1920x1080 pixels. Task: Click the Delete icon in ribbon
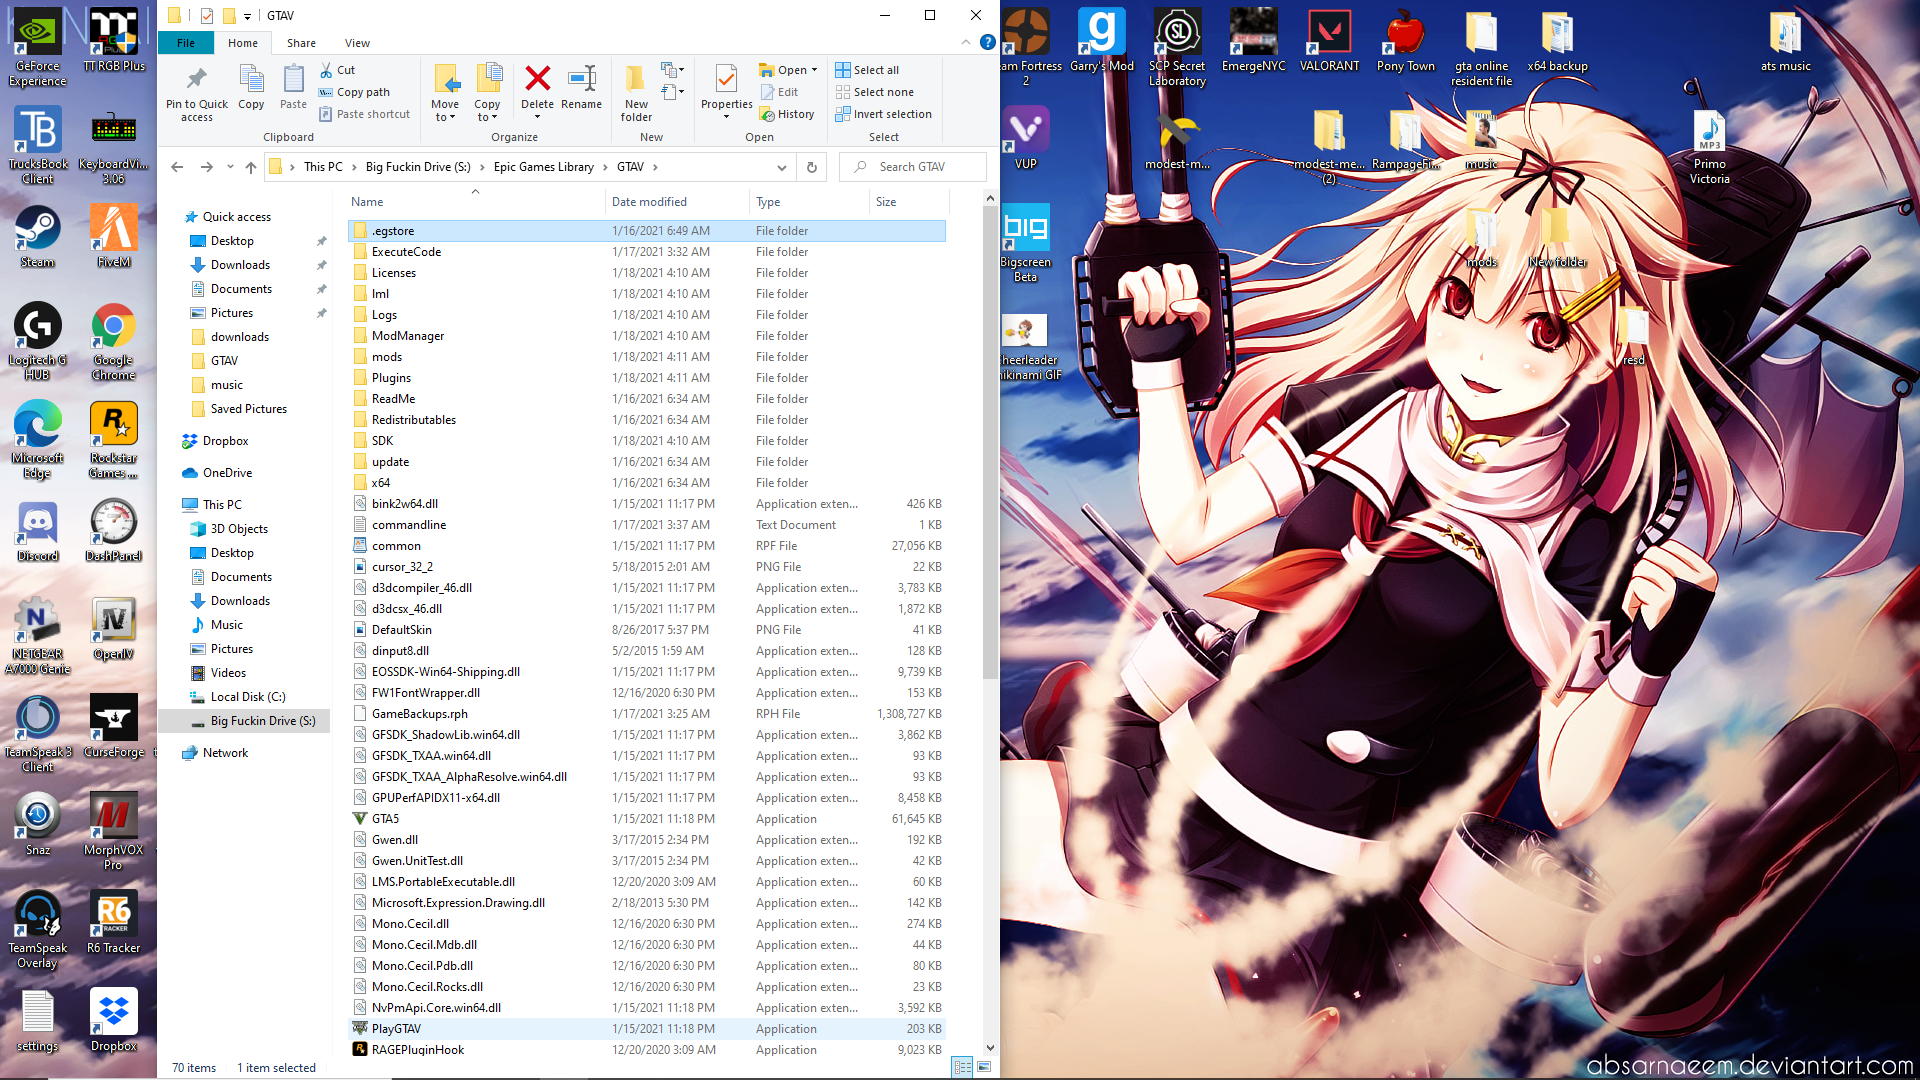click(537, 80)
